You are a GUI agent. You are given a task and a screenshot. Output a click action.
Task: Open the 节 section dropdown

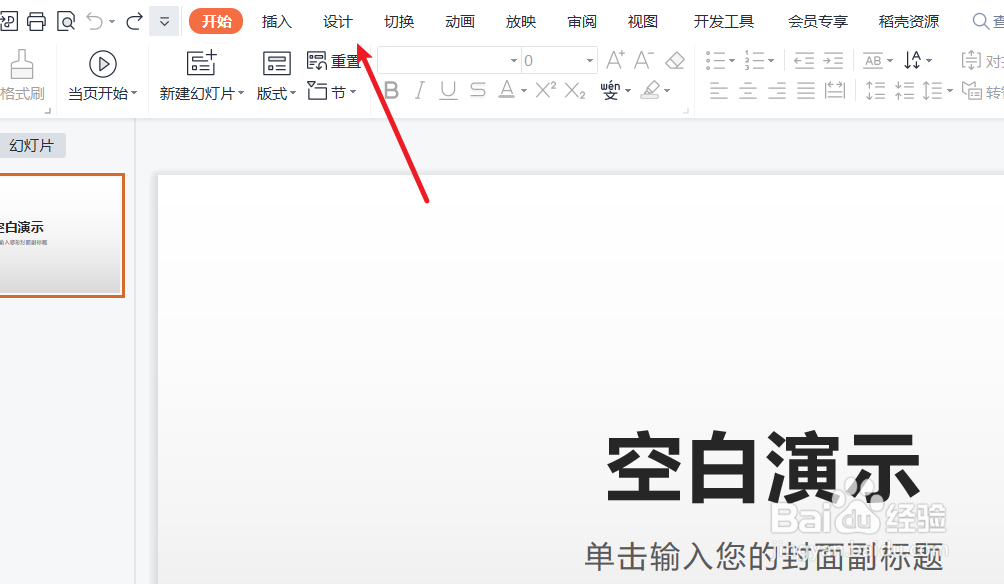[x=331, y=92]
